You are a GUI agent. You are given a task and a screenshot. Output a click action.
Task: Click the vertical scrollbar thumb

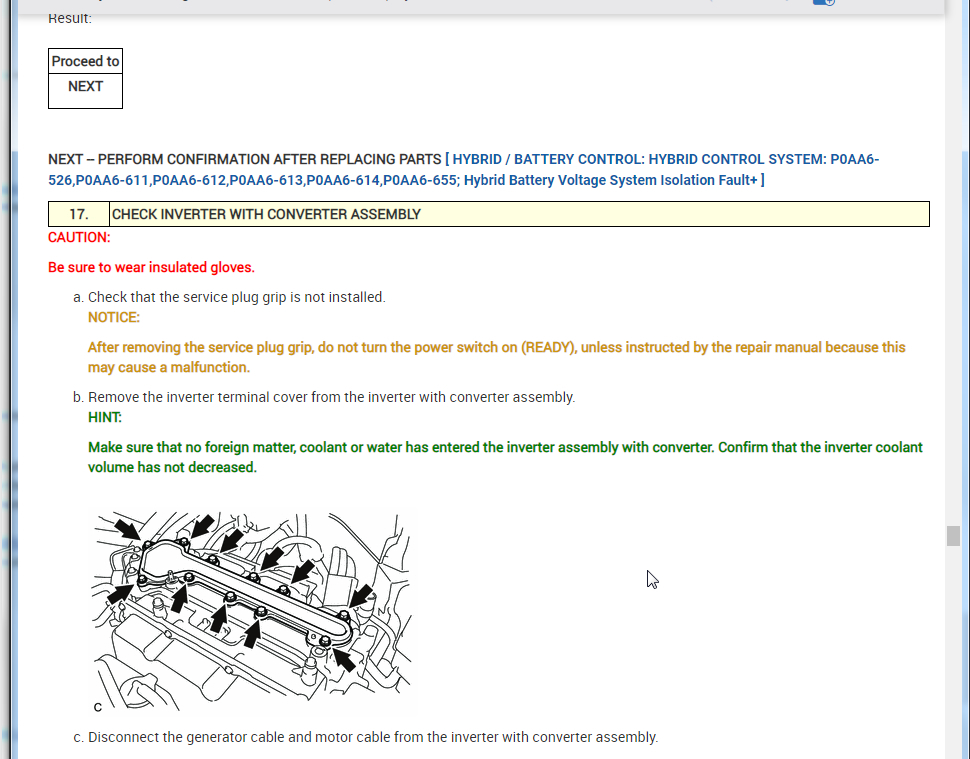953,535
